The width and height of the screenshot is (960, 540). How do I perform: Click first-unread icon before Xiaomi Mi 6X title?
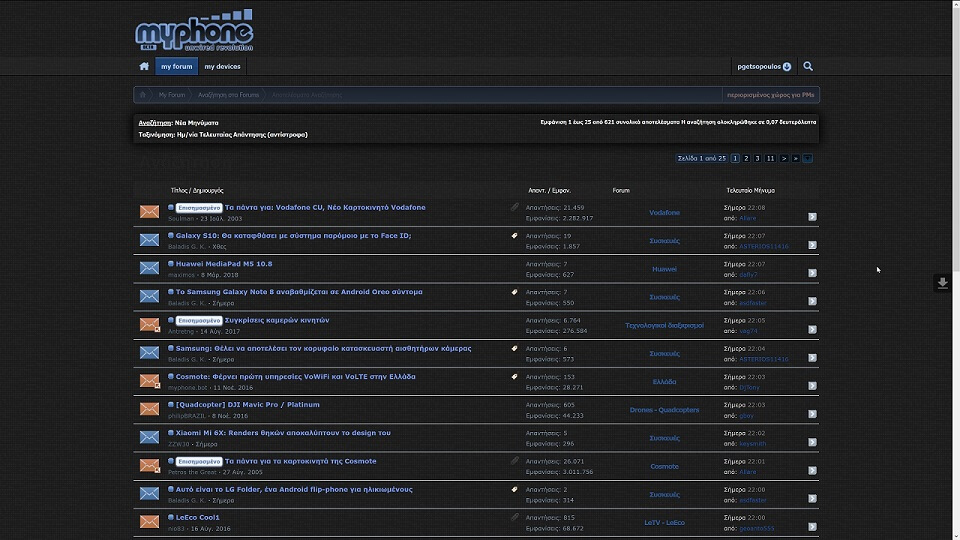(x=171, y=433)
